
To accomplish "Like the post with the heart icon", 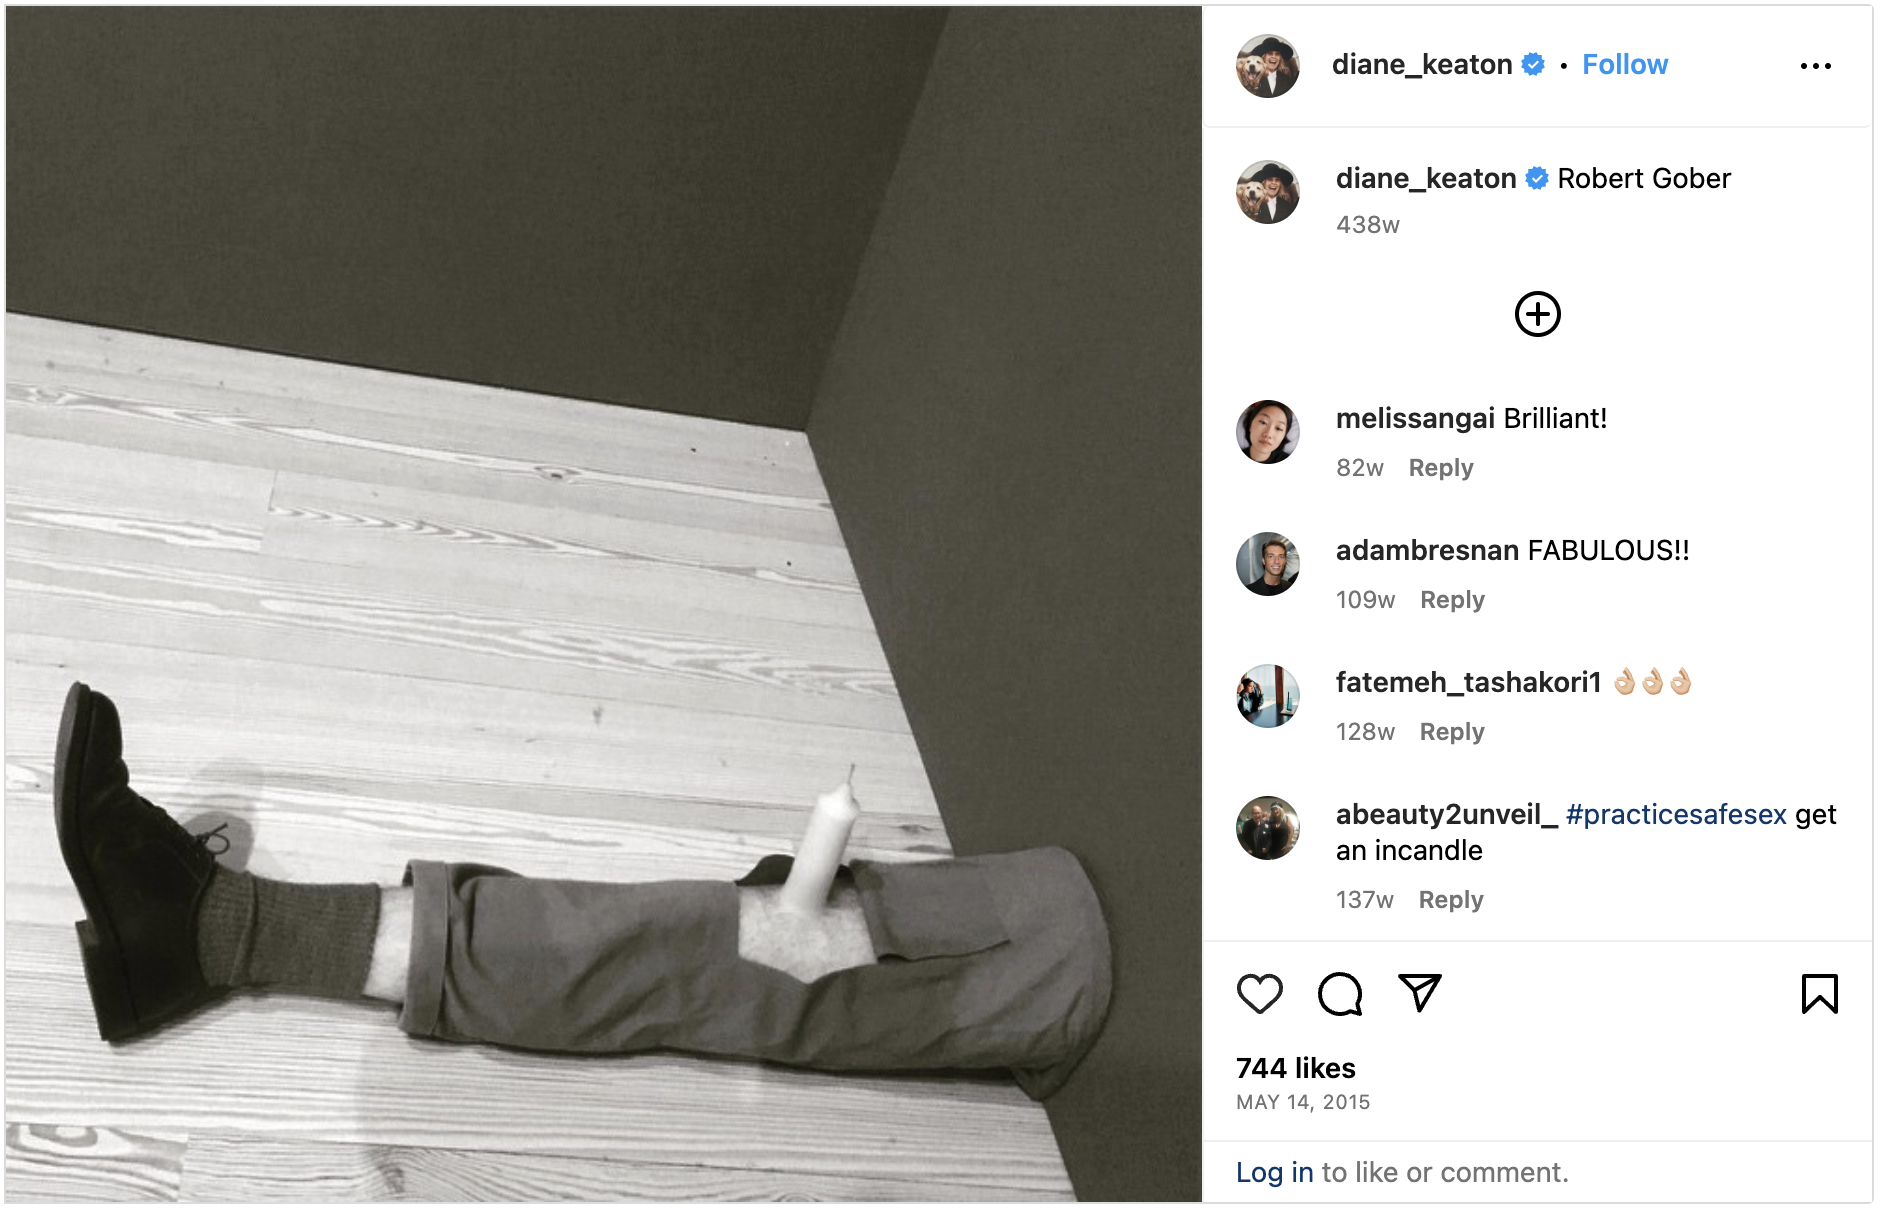I will click(x=1259, y=994).
